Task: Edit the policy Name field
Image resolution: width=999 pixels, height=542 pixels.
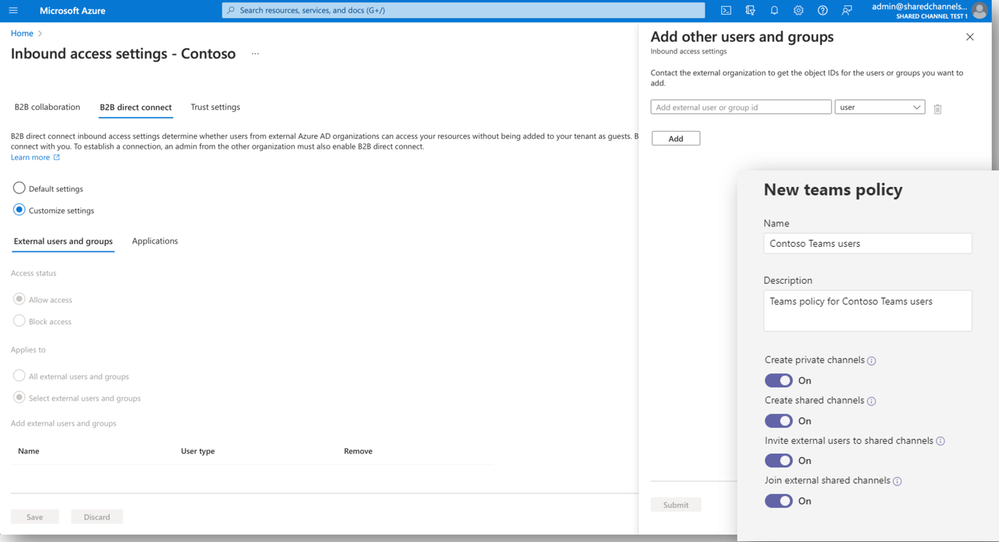Action: (x=868, y=243)
